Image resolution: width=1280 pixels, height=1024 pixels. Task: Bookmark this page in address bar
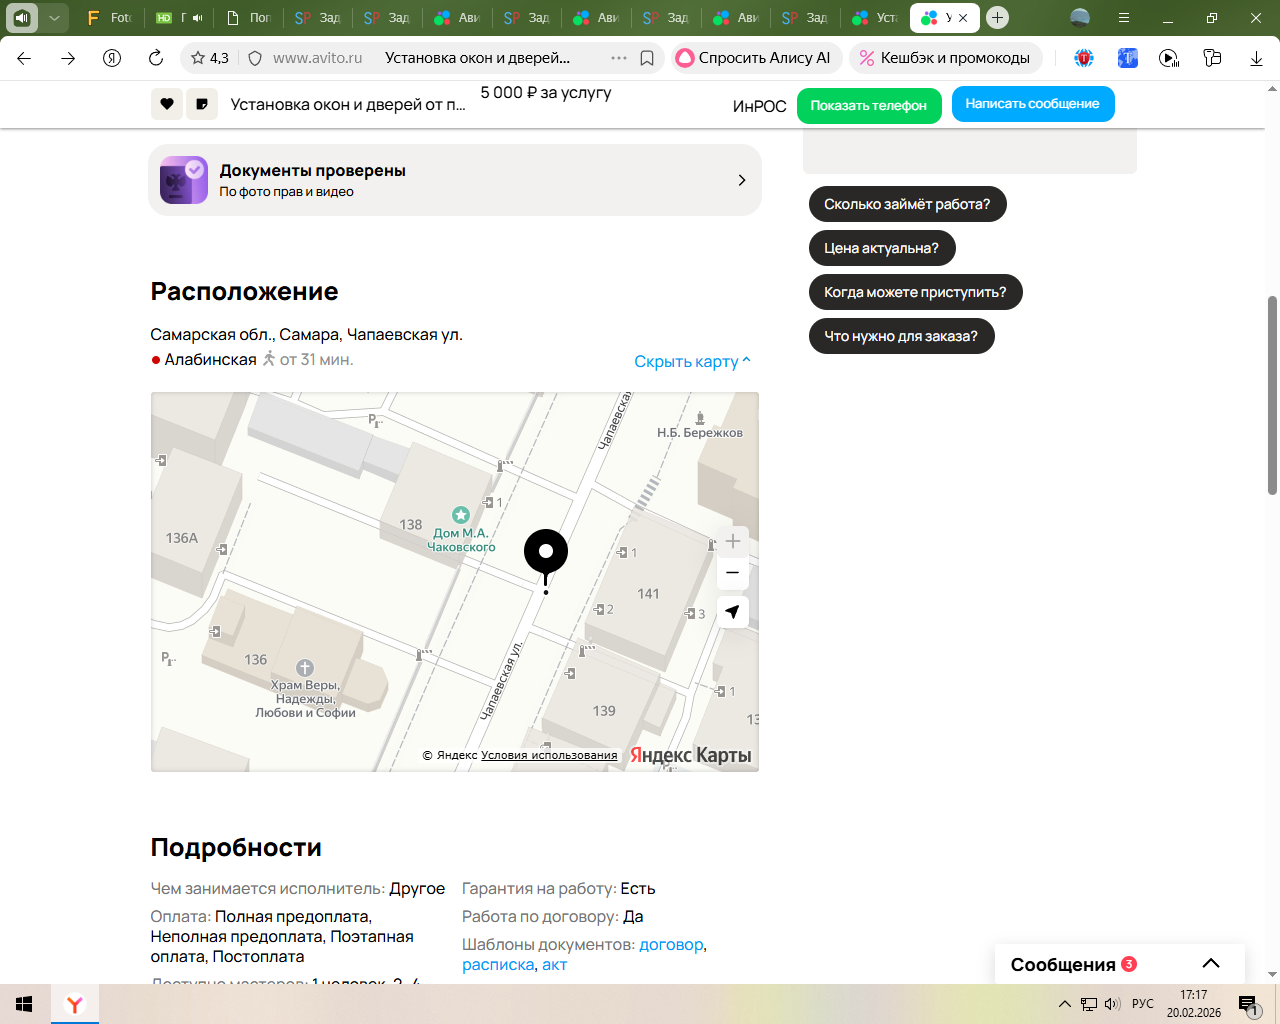[x=647, y=58]
